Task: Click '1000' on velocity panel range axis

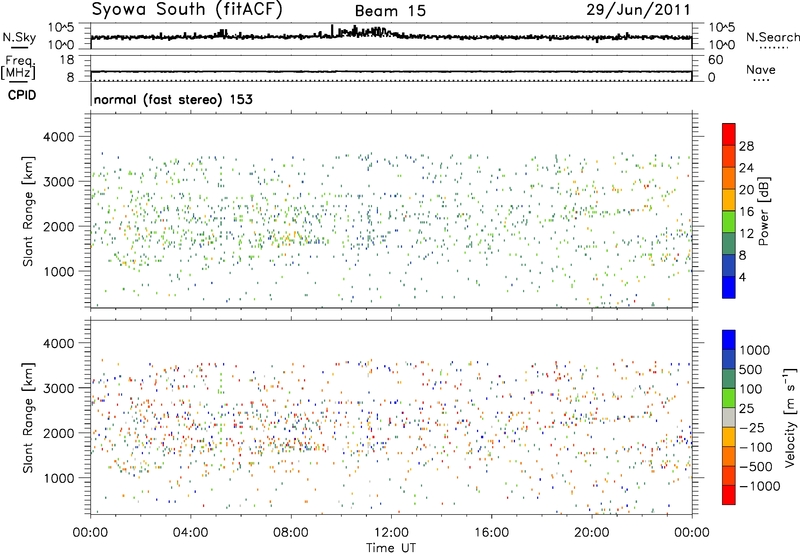Action: (58, 478)
